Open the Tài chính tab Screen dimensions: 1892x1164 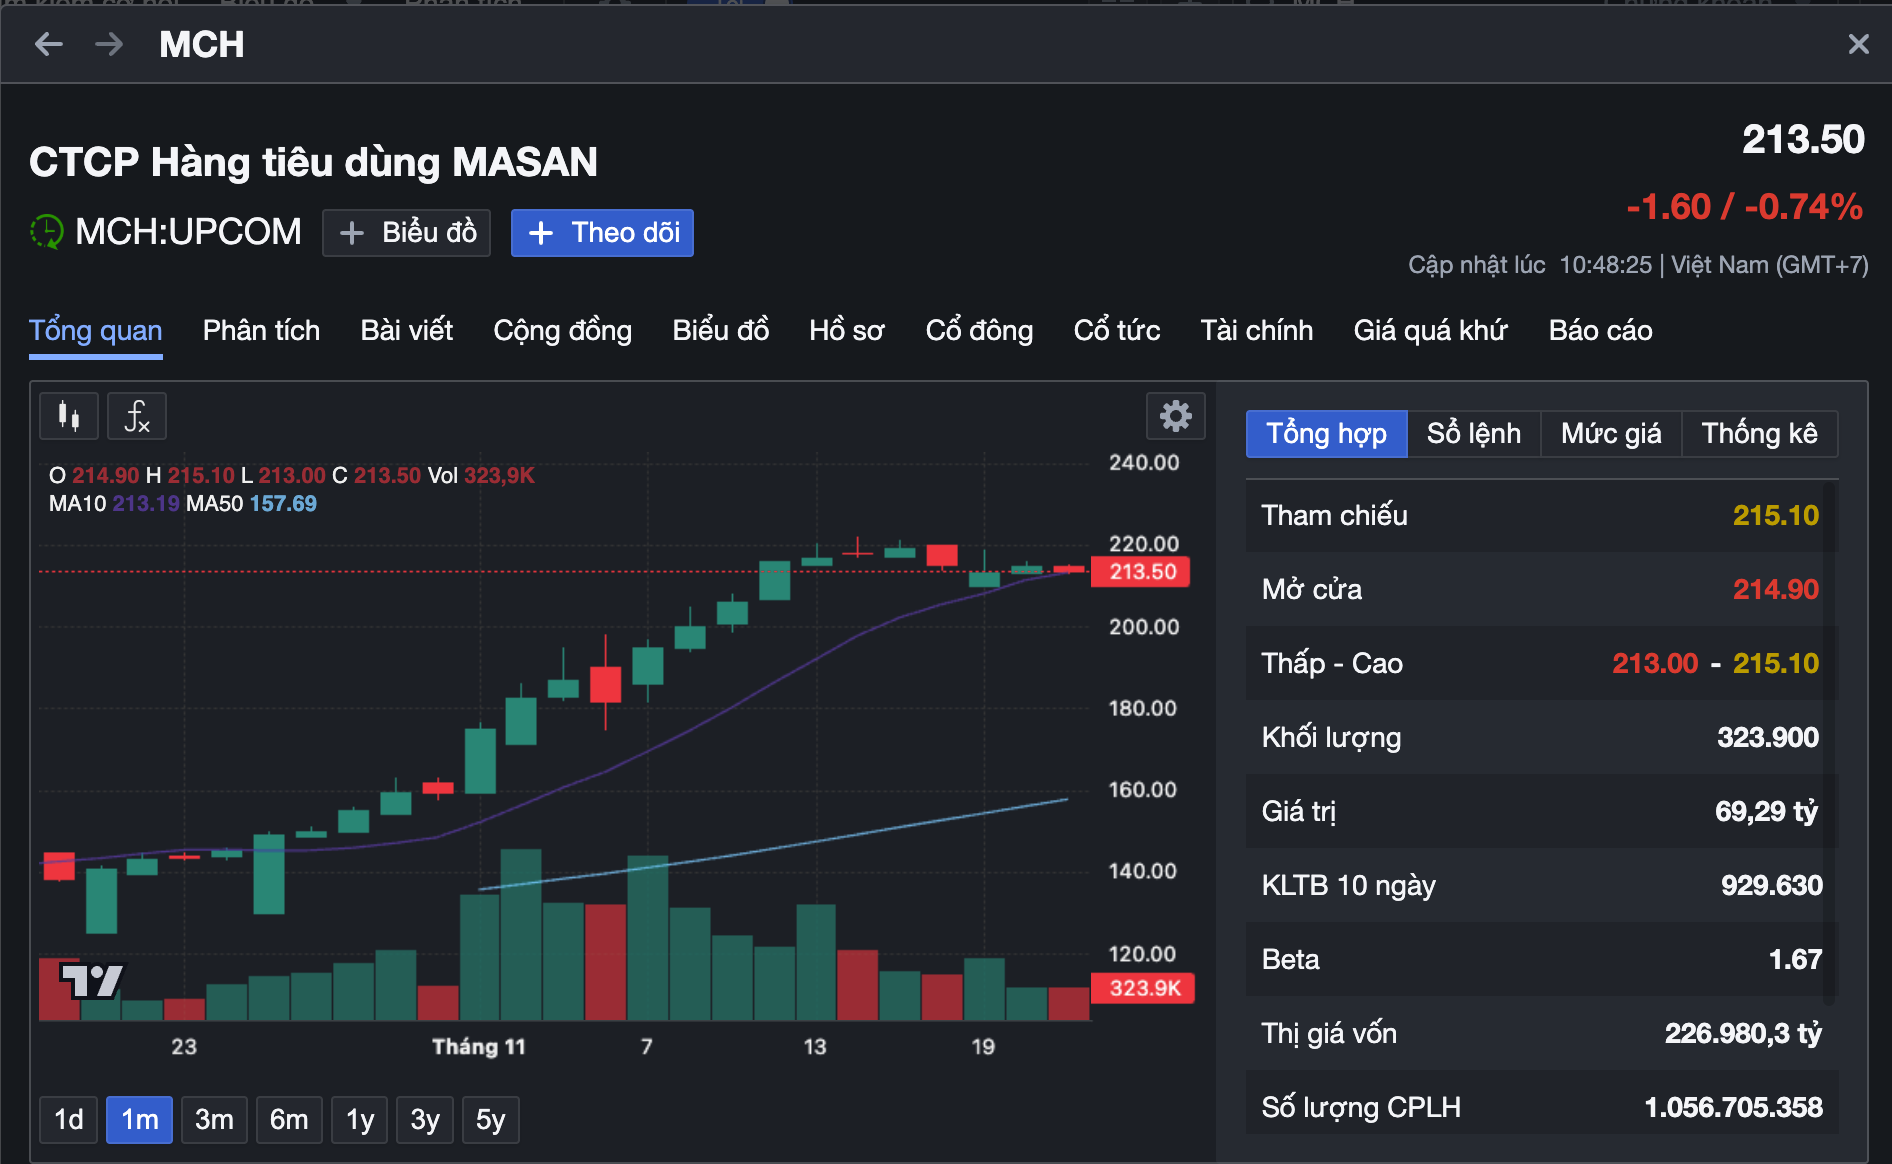[1256, 330]
